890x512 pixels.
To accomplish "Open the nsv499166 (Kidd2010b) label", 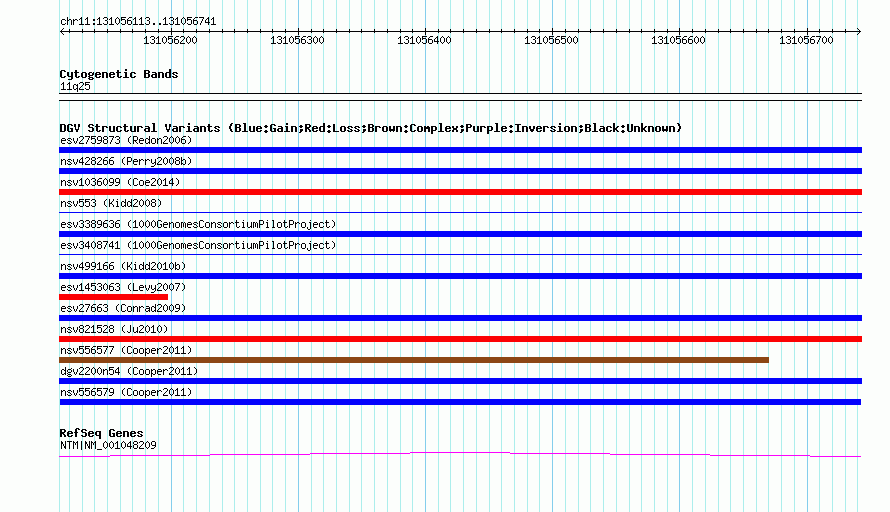I will point(123,266).
